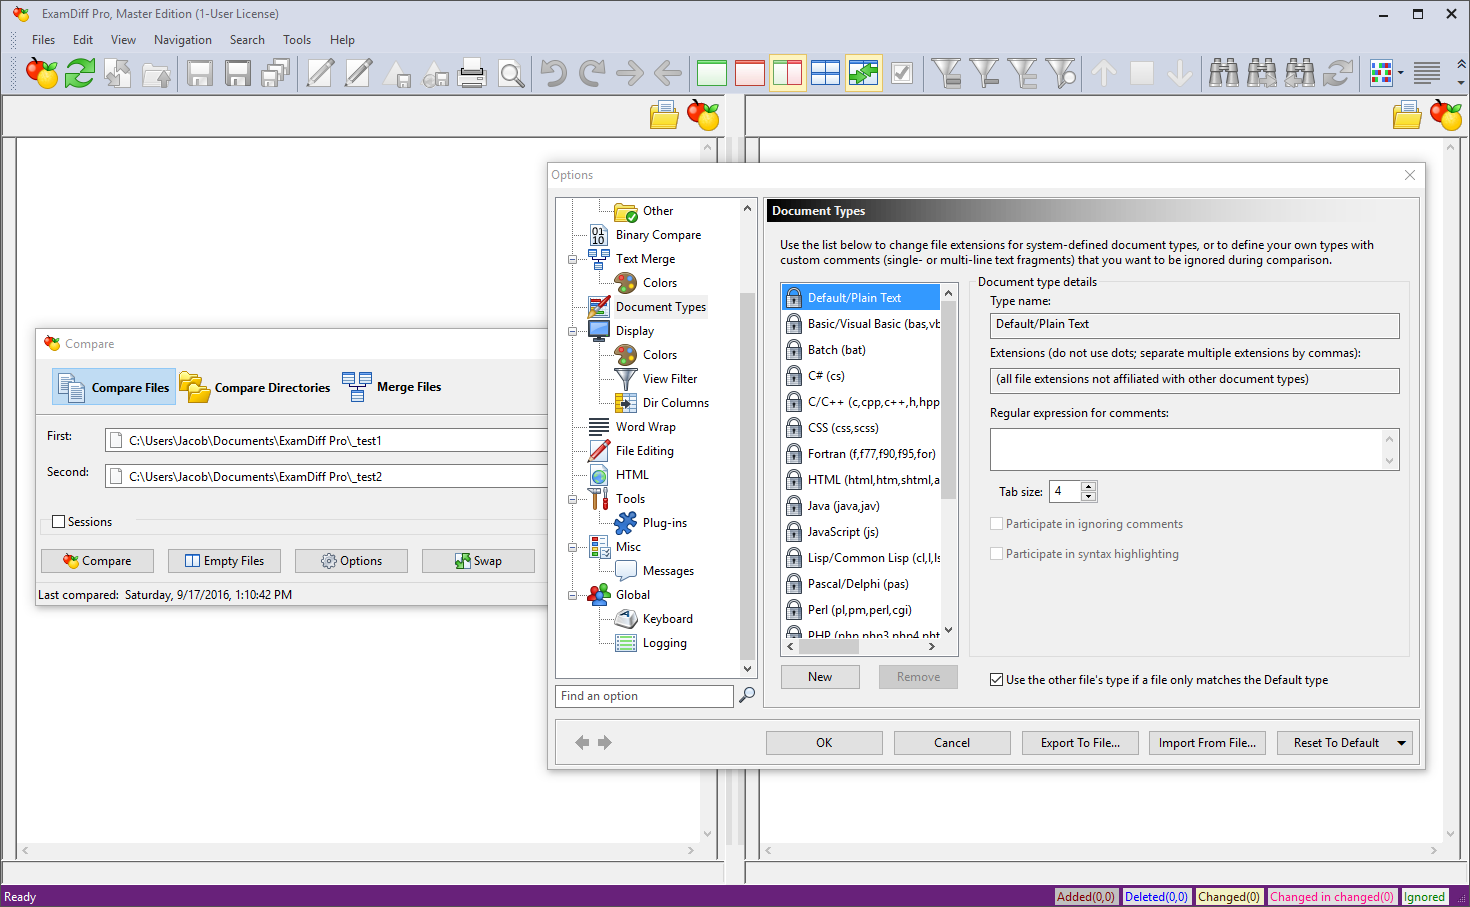The width and height of the screenshot is (1470, 907).
Task: Click the Swap button in Compare dialog
Action: tap(478, 561)
